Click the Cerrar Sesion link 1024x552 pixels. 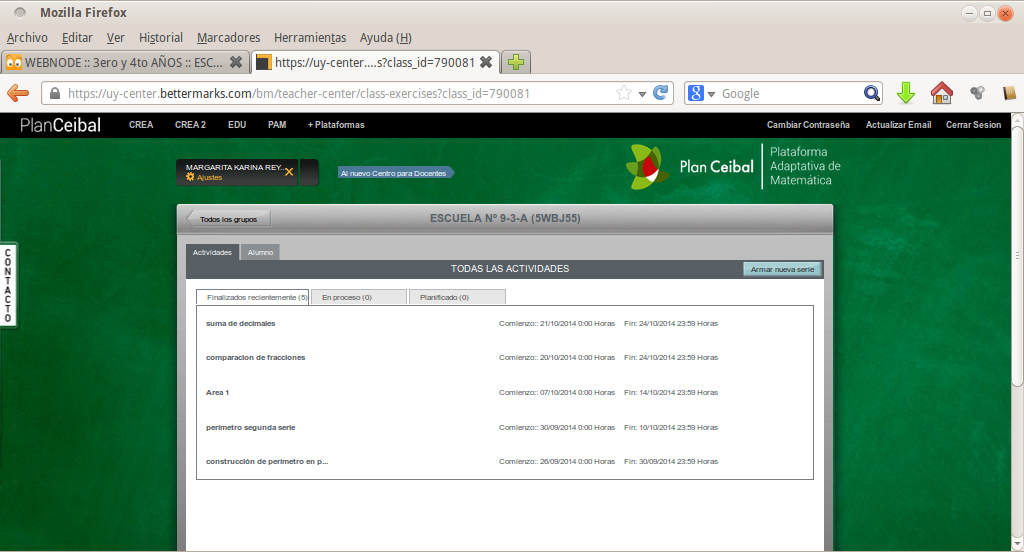tap(973, 125)
